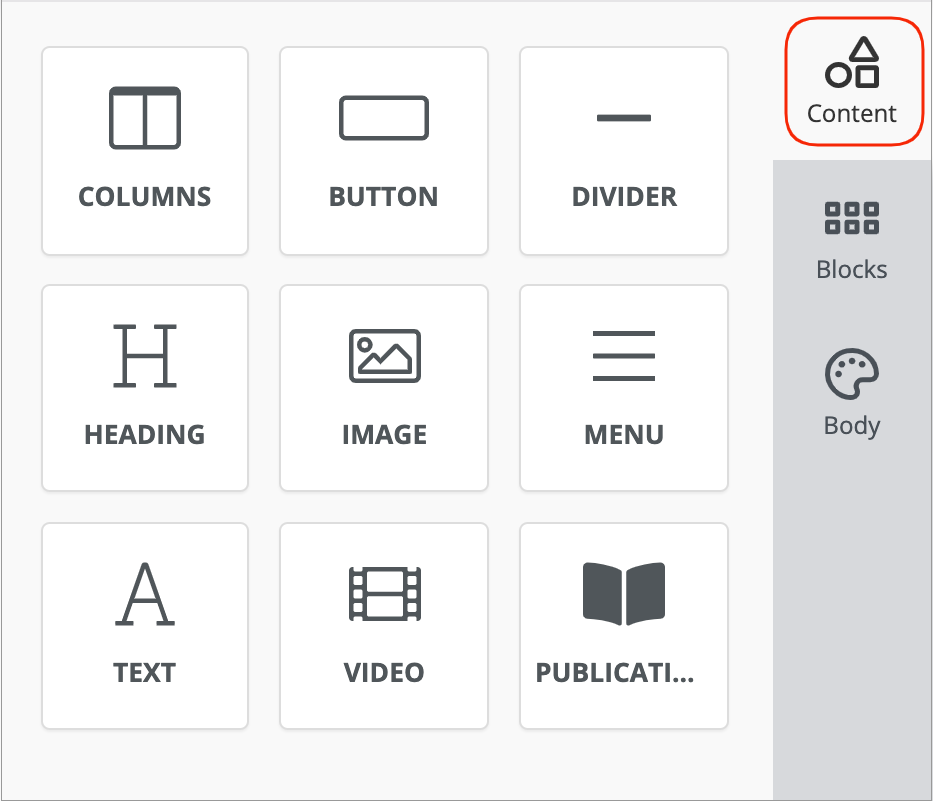Open the Body settings tab
The height and width of the screenshot is (801, 933).
(x=852, y=396)
